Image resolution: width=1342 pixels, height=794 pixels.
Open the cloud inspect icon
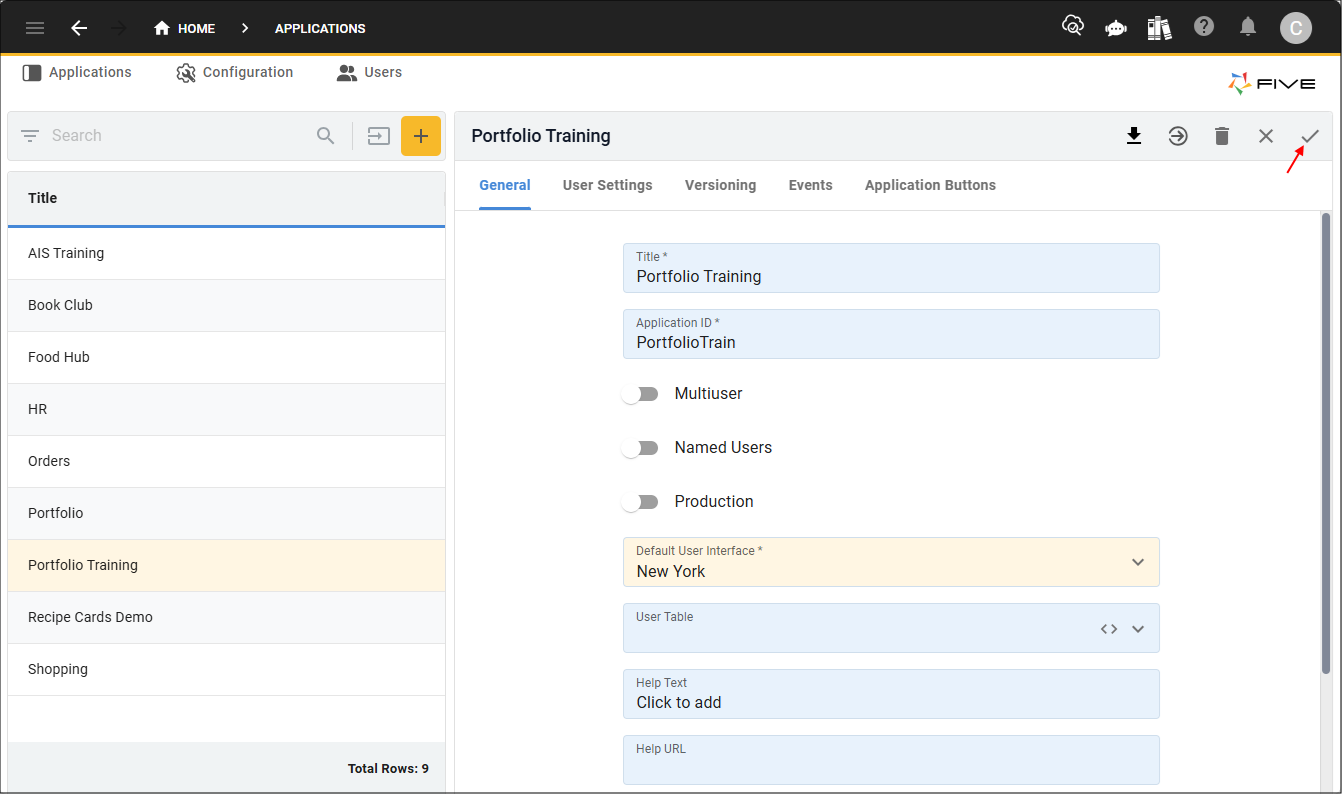1072,27
